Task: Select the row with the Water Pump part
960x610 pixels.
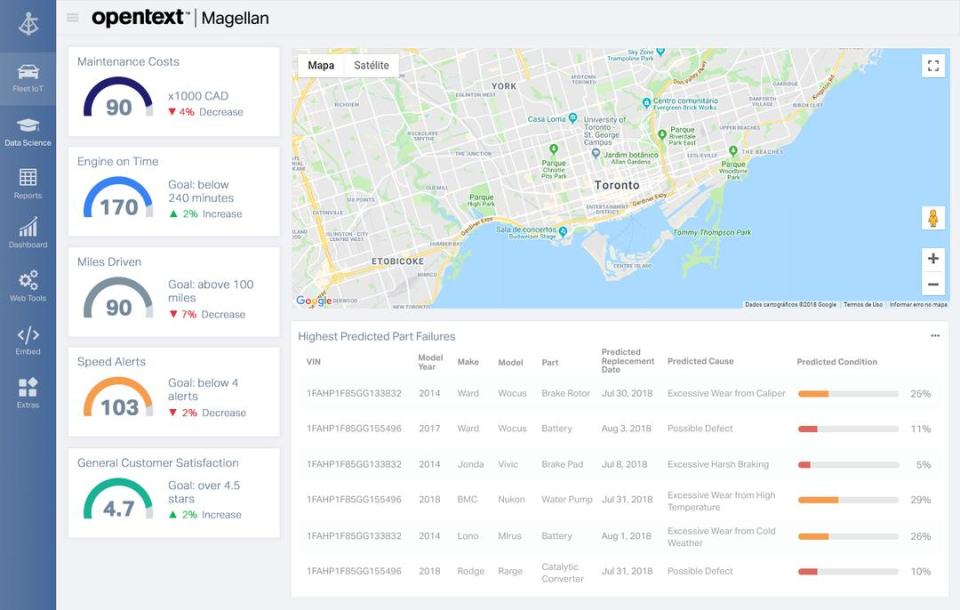Action: pos(566,499)
